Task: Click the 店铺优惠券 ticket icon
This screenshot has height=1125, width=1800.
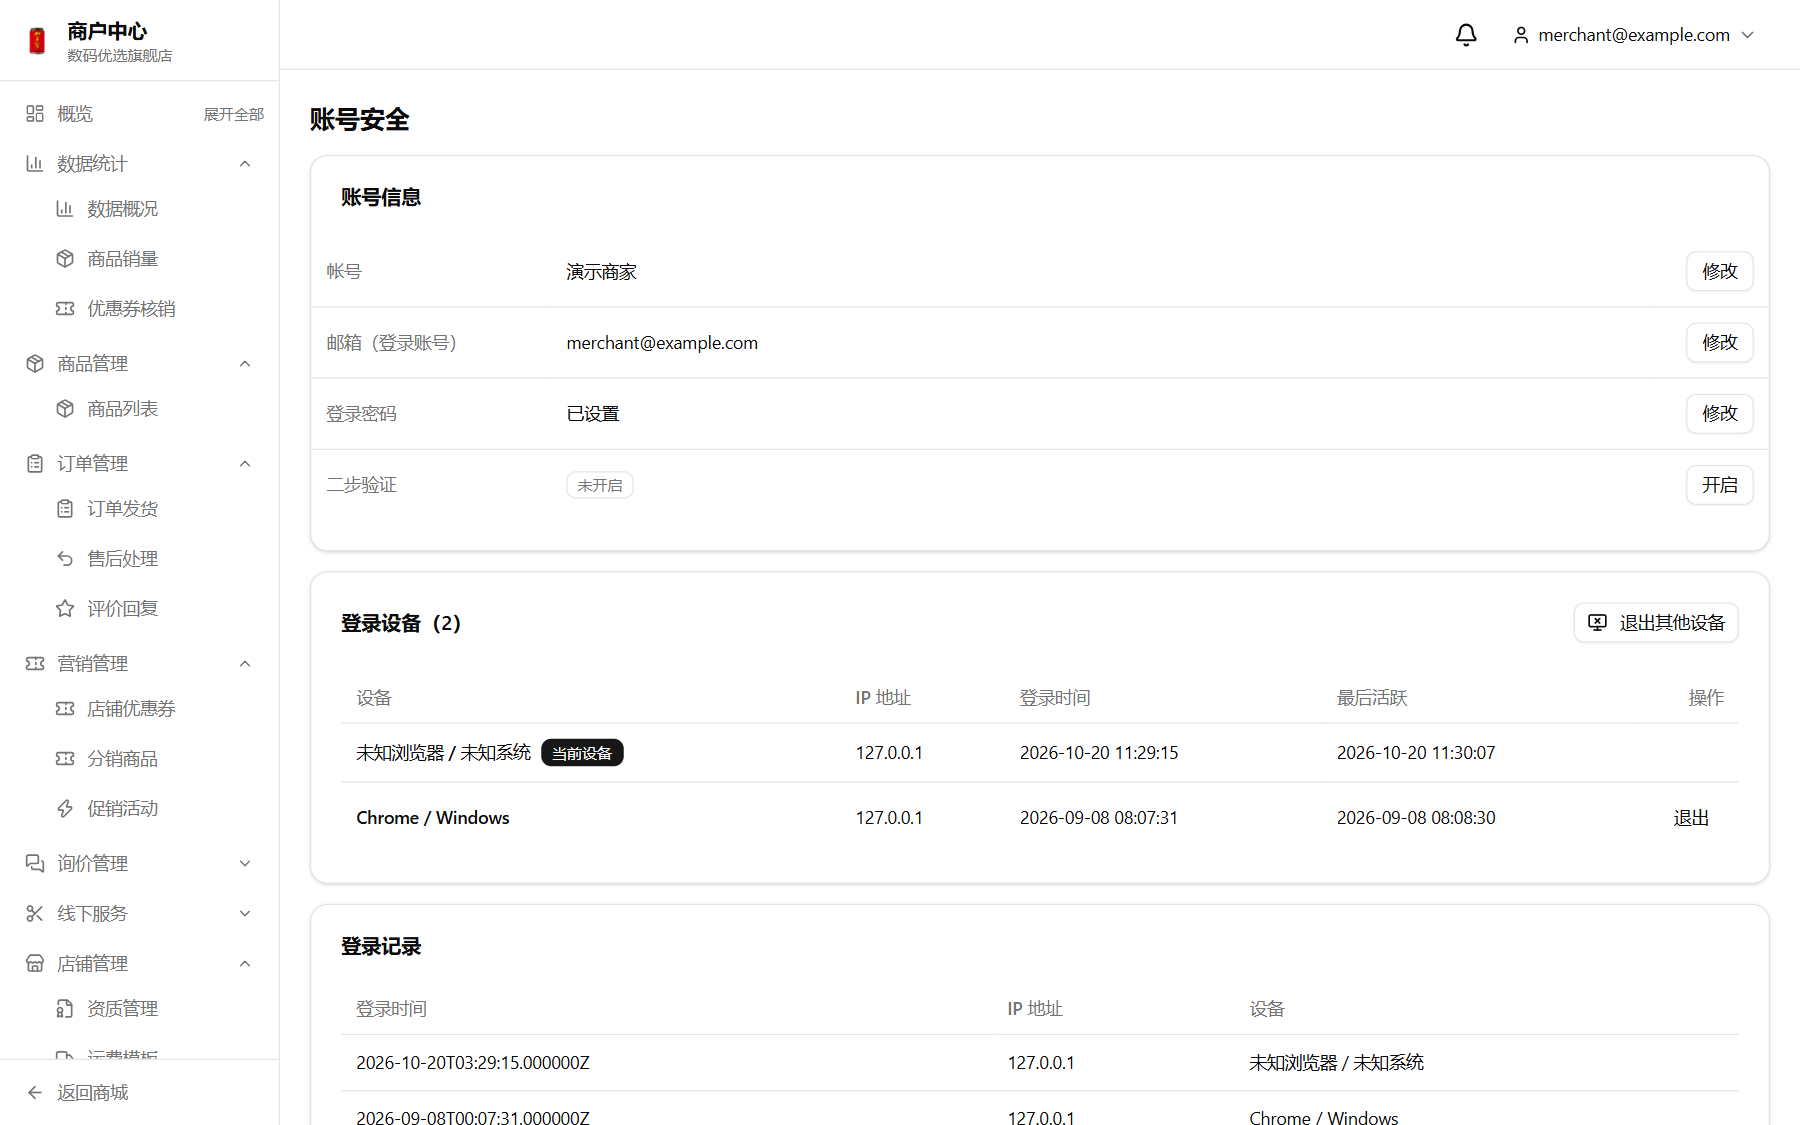Action: (x=65, y=709)
